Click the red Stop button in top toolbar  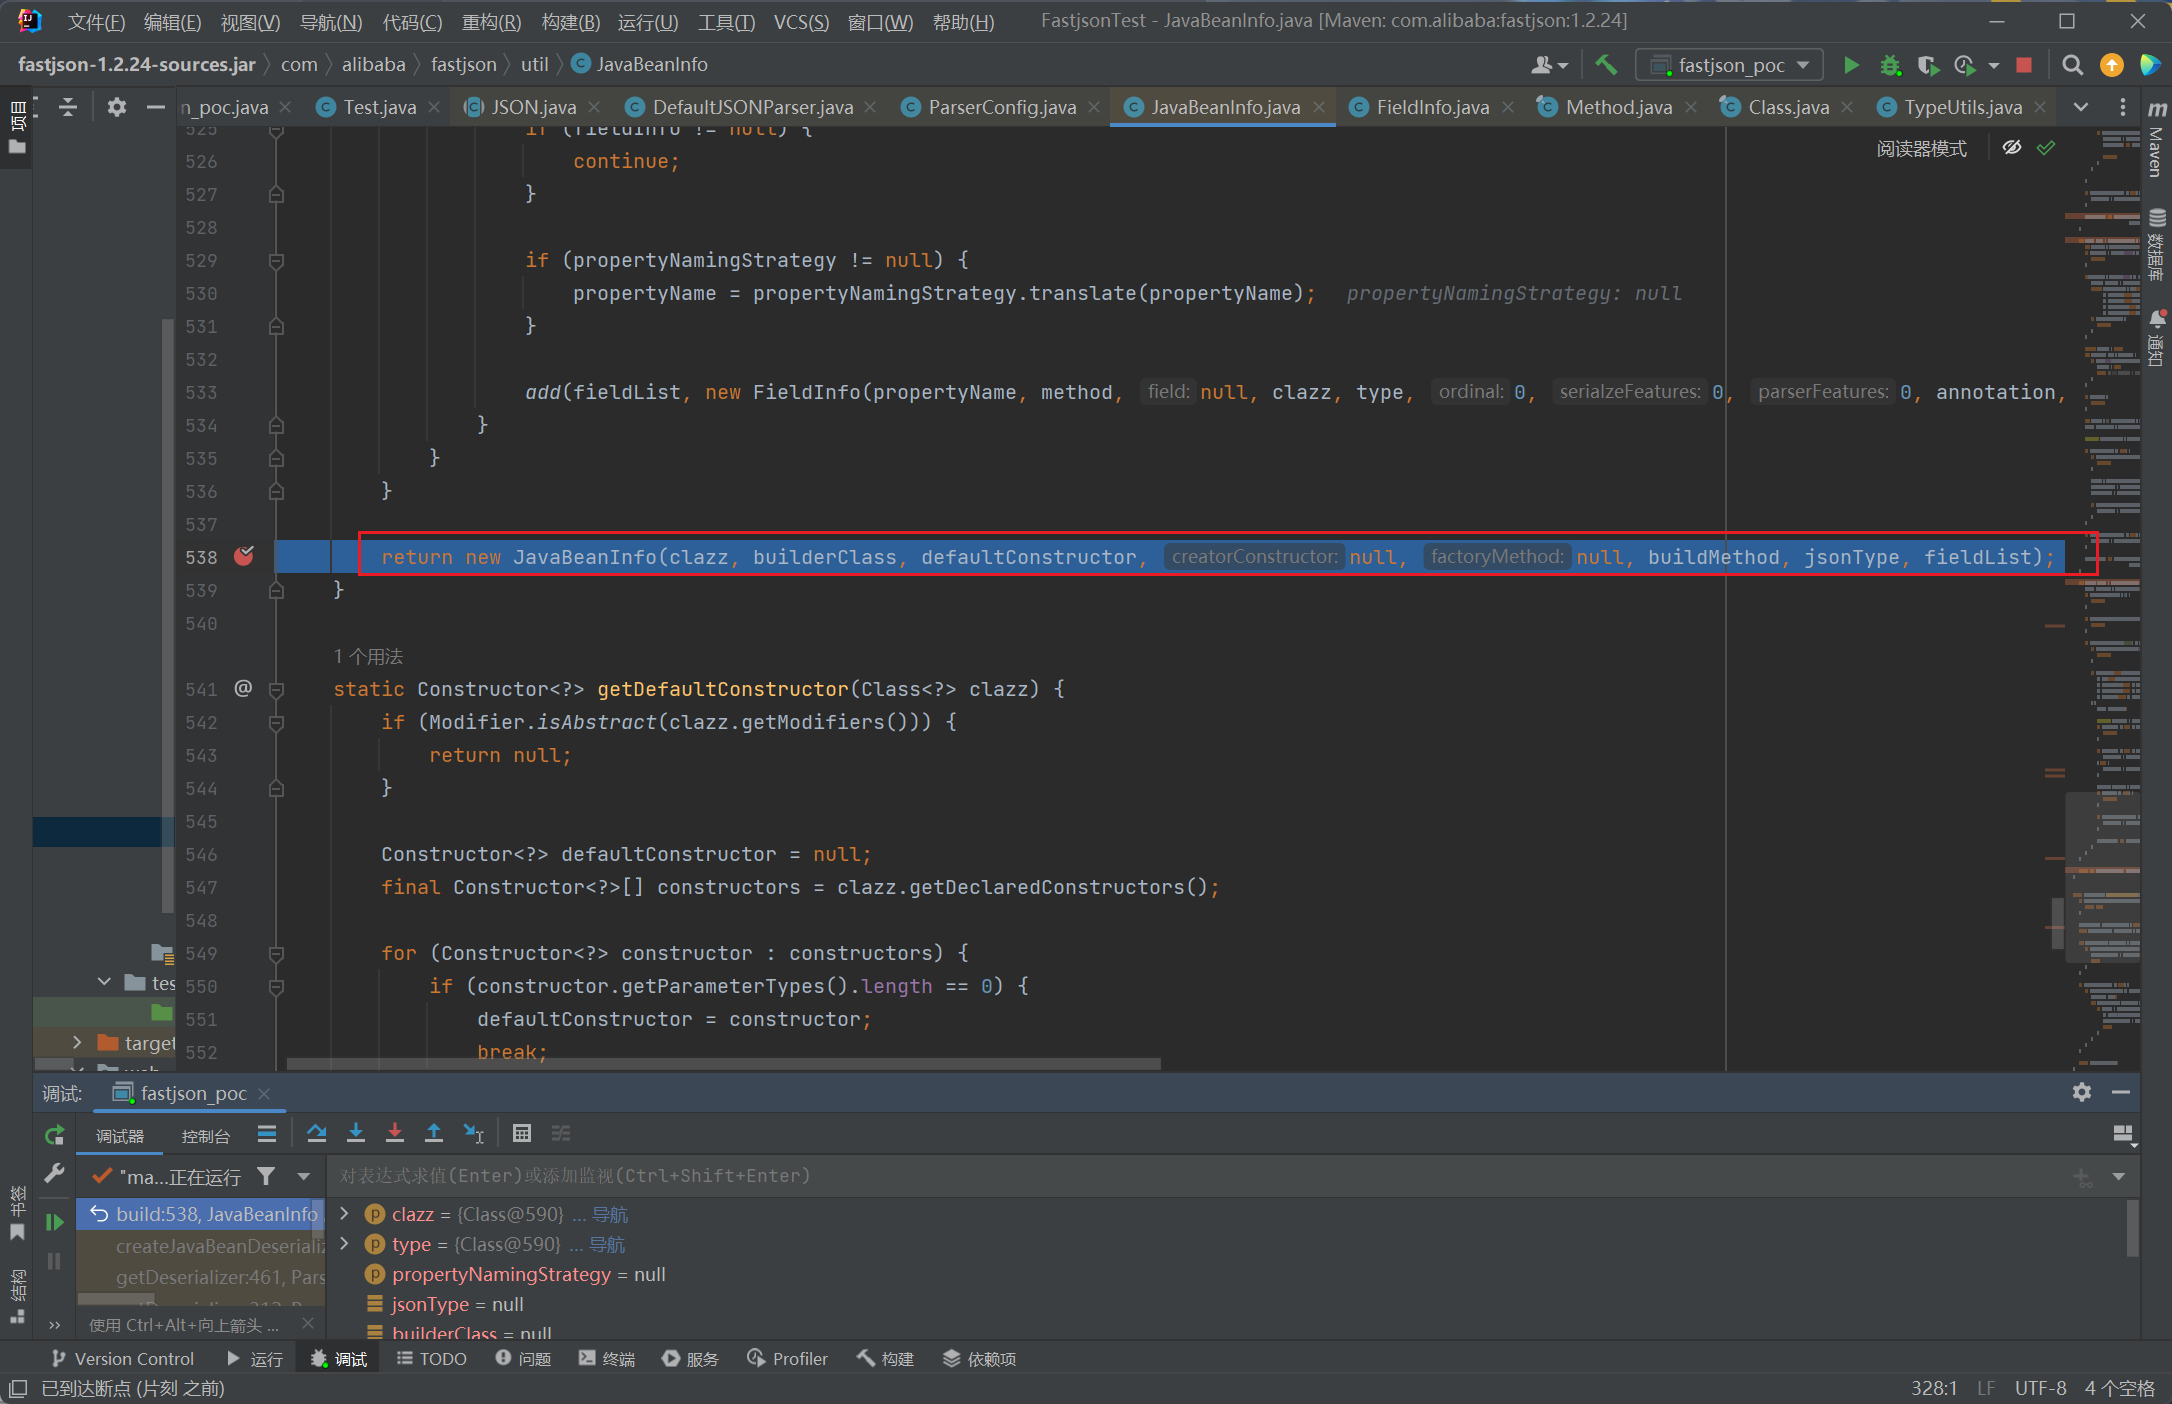tap(2024, 65)
